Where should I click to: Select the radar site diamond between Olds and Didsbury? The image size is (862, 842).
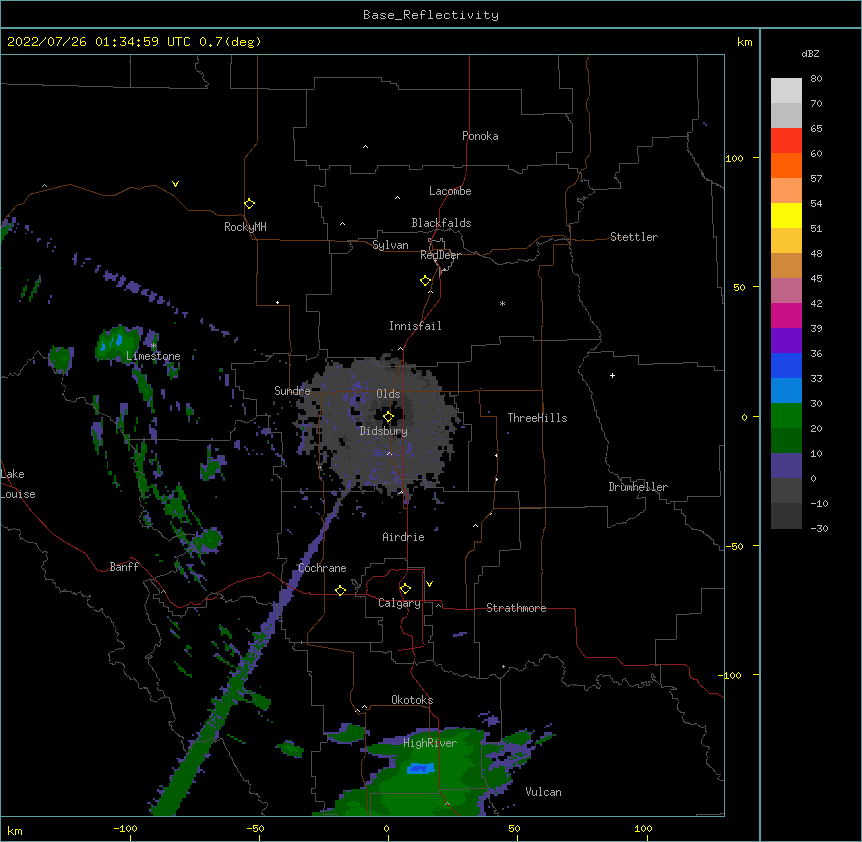(388, 417)
